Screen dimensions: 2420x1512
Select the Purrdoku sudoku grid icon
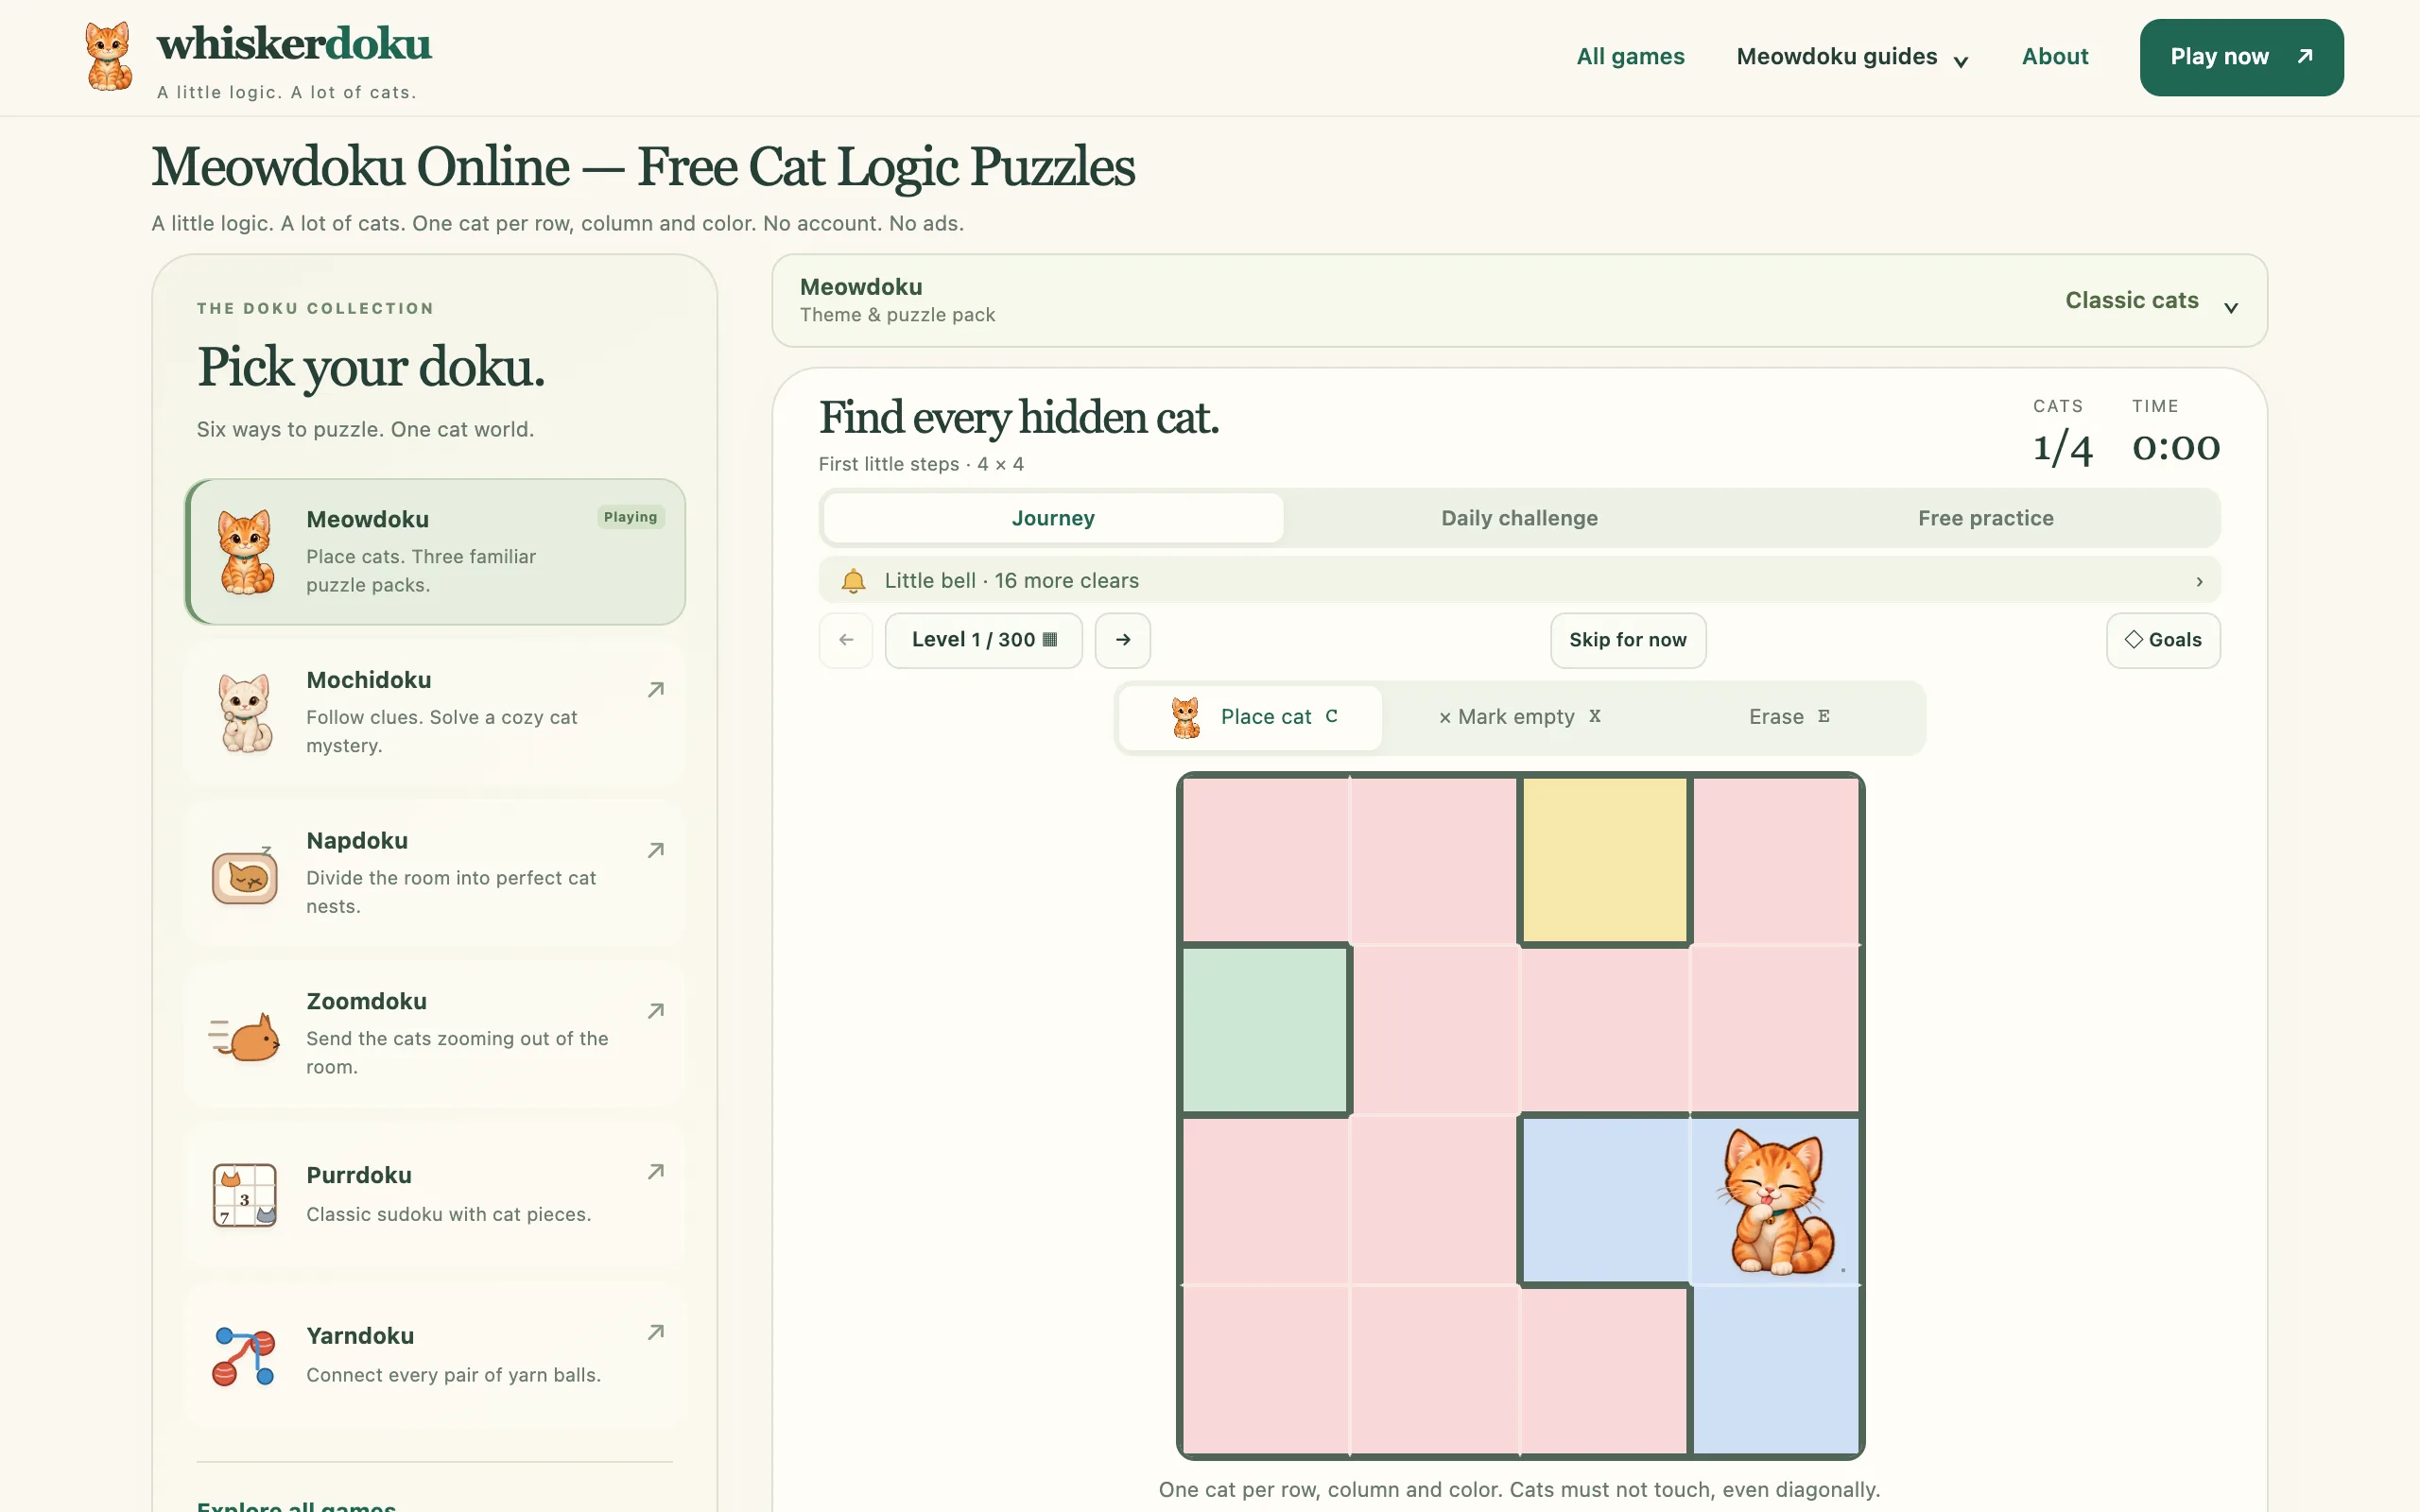pos(244,1195)
